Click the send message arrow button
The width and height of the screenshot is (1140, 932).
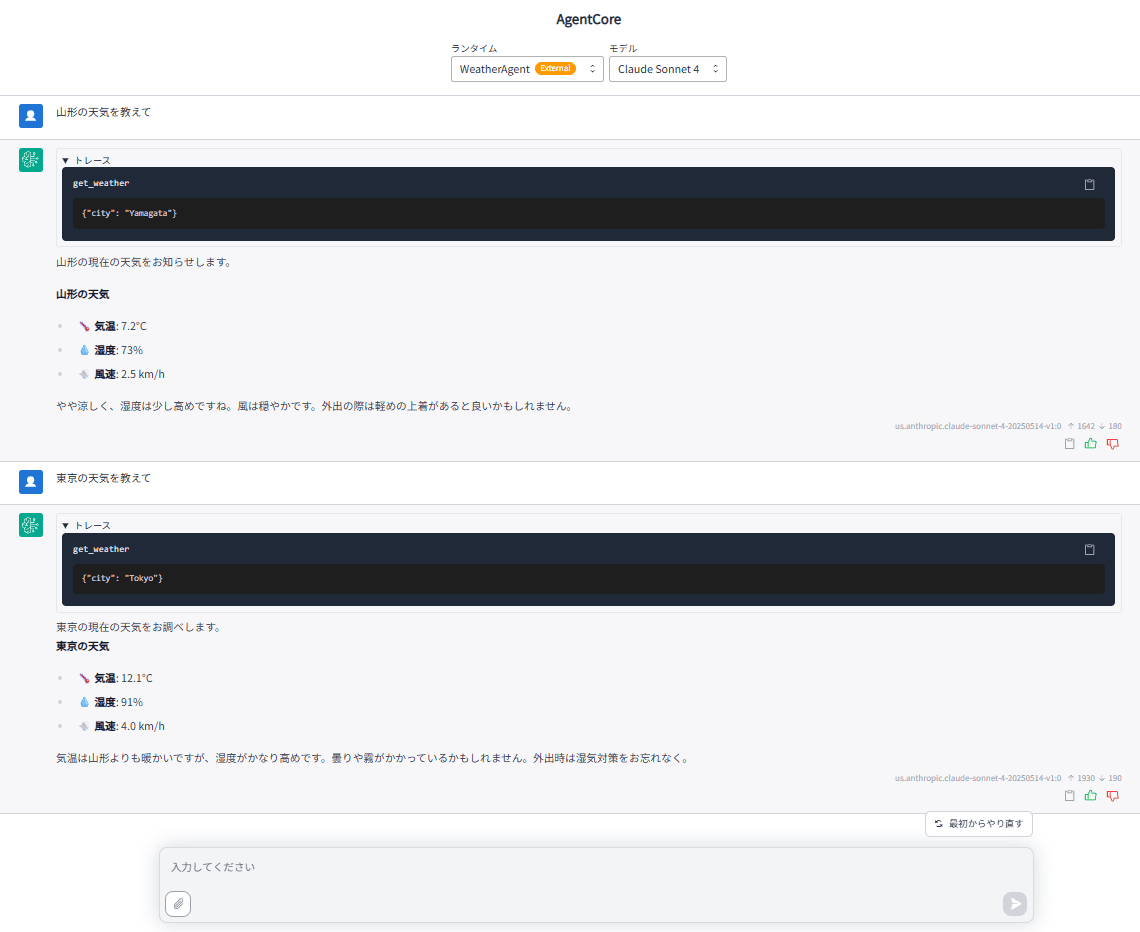click(1015, 904)
